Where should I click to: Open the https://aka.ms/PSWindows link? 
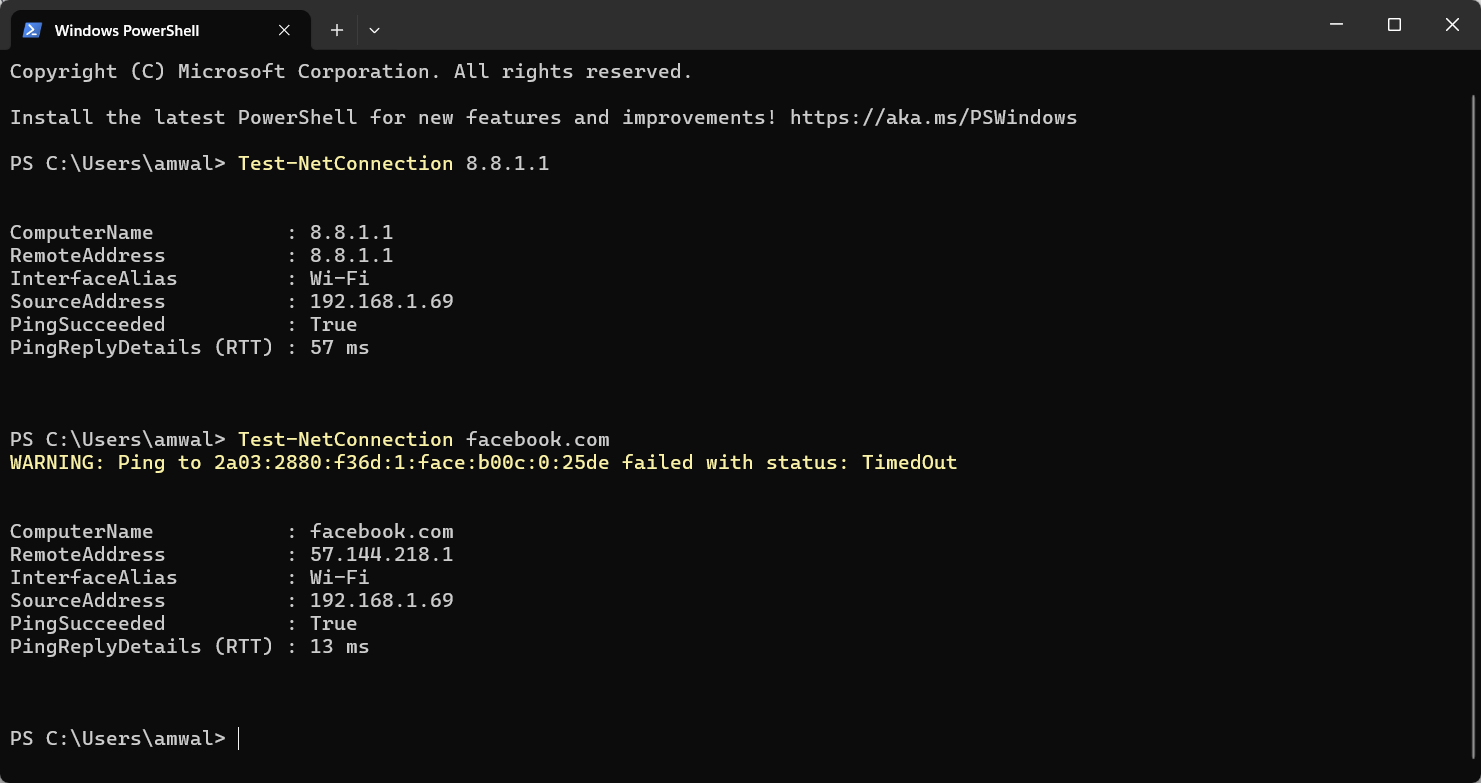click(x=933, y=118)
